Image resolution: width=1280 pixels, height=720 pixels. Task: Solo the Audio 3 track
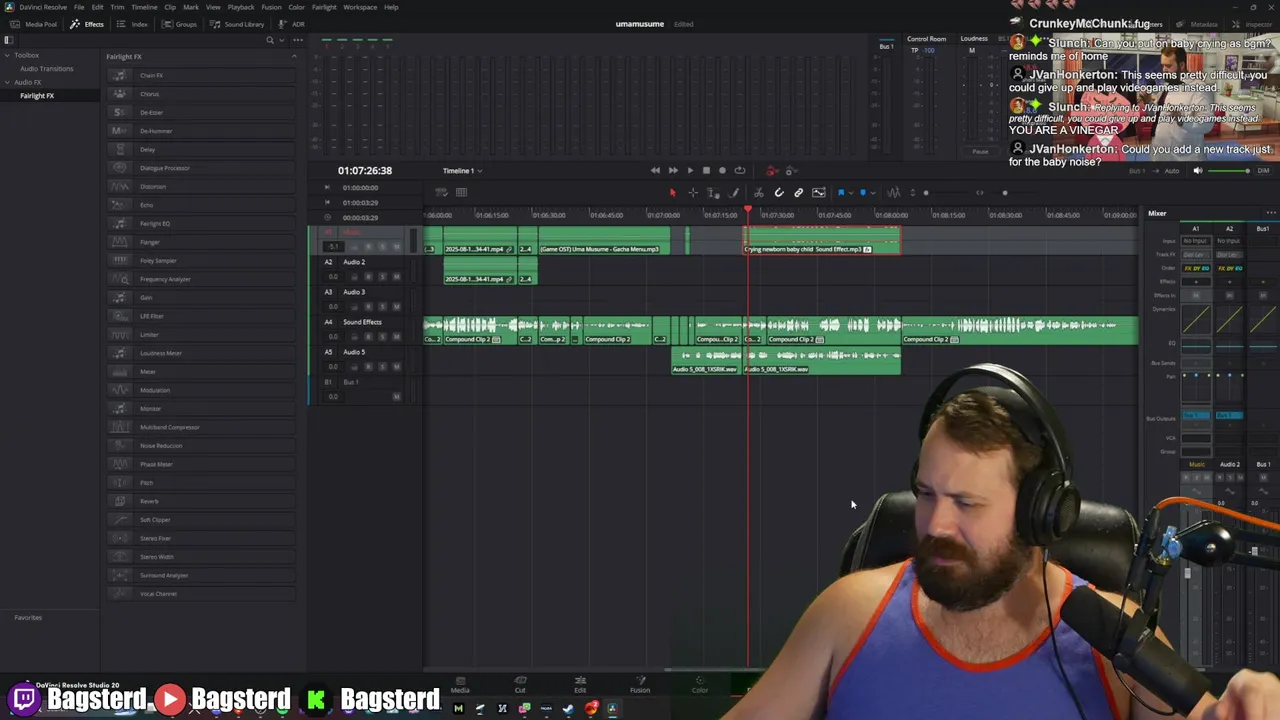[x=382, y=307]
